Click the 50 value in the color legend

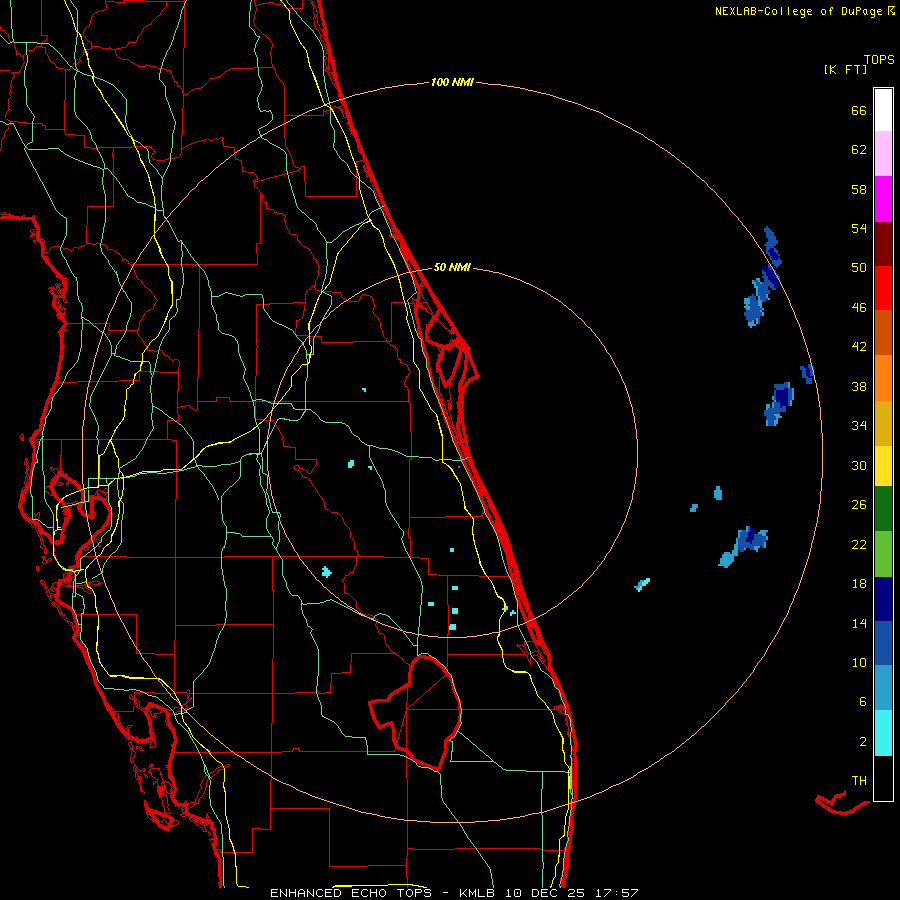[859, 267]
